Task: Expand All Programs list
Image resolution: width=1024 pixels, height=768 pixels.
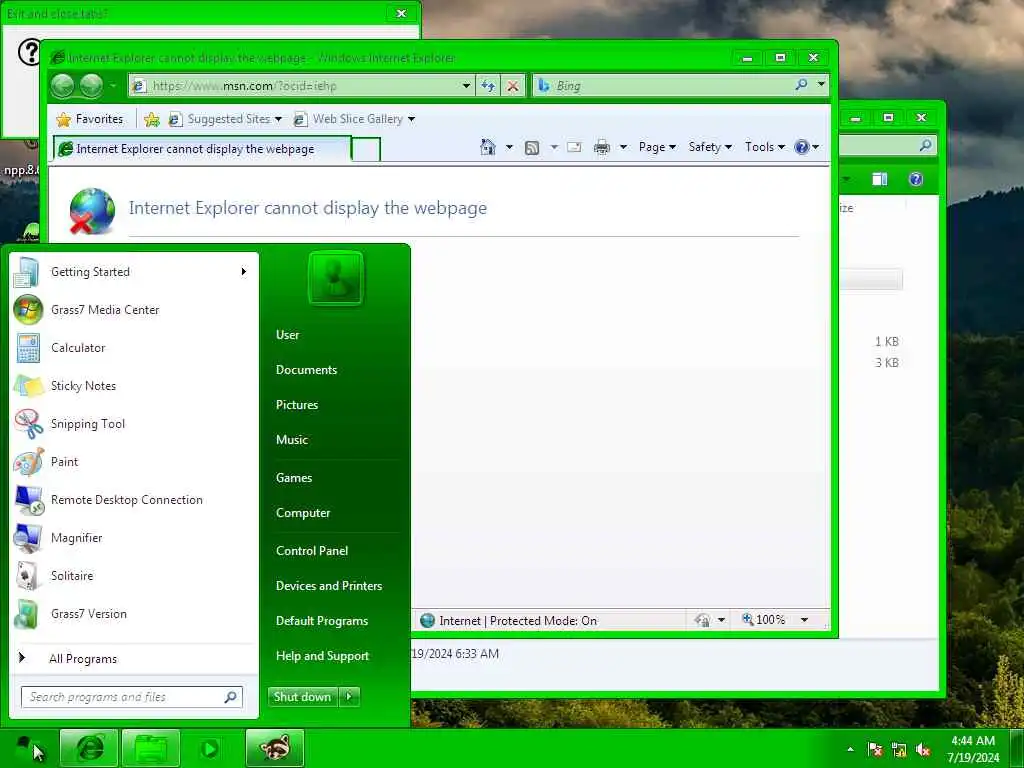Action: (x=134, y=658)
